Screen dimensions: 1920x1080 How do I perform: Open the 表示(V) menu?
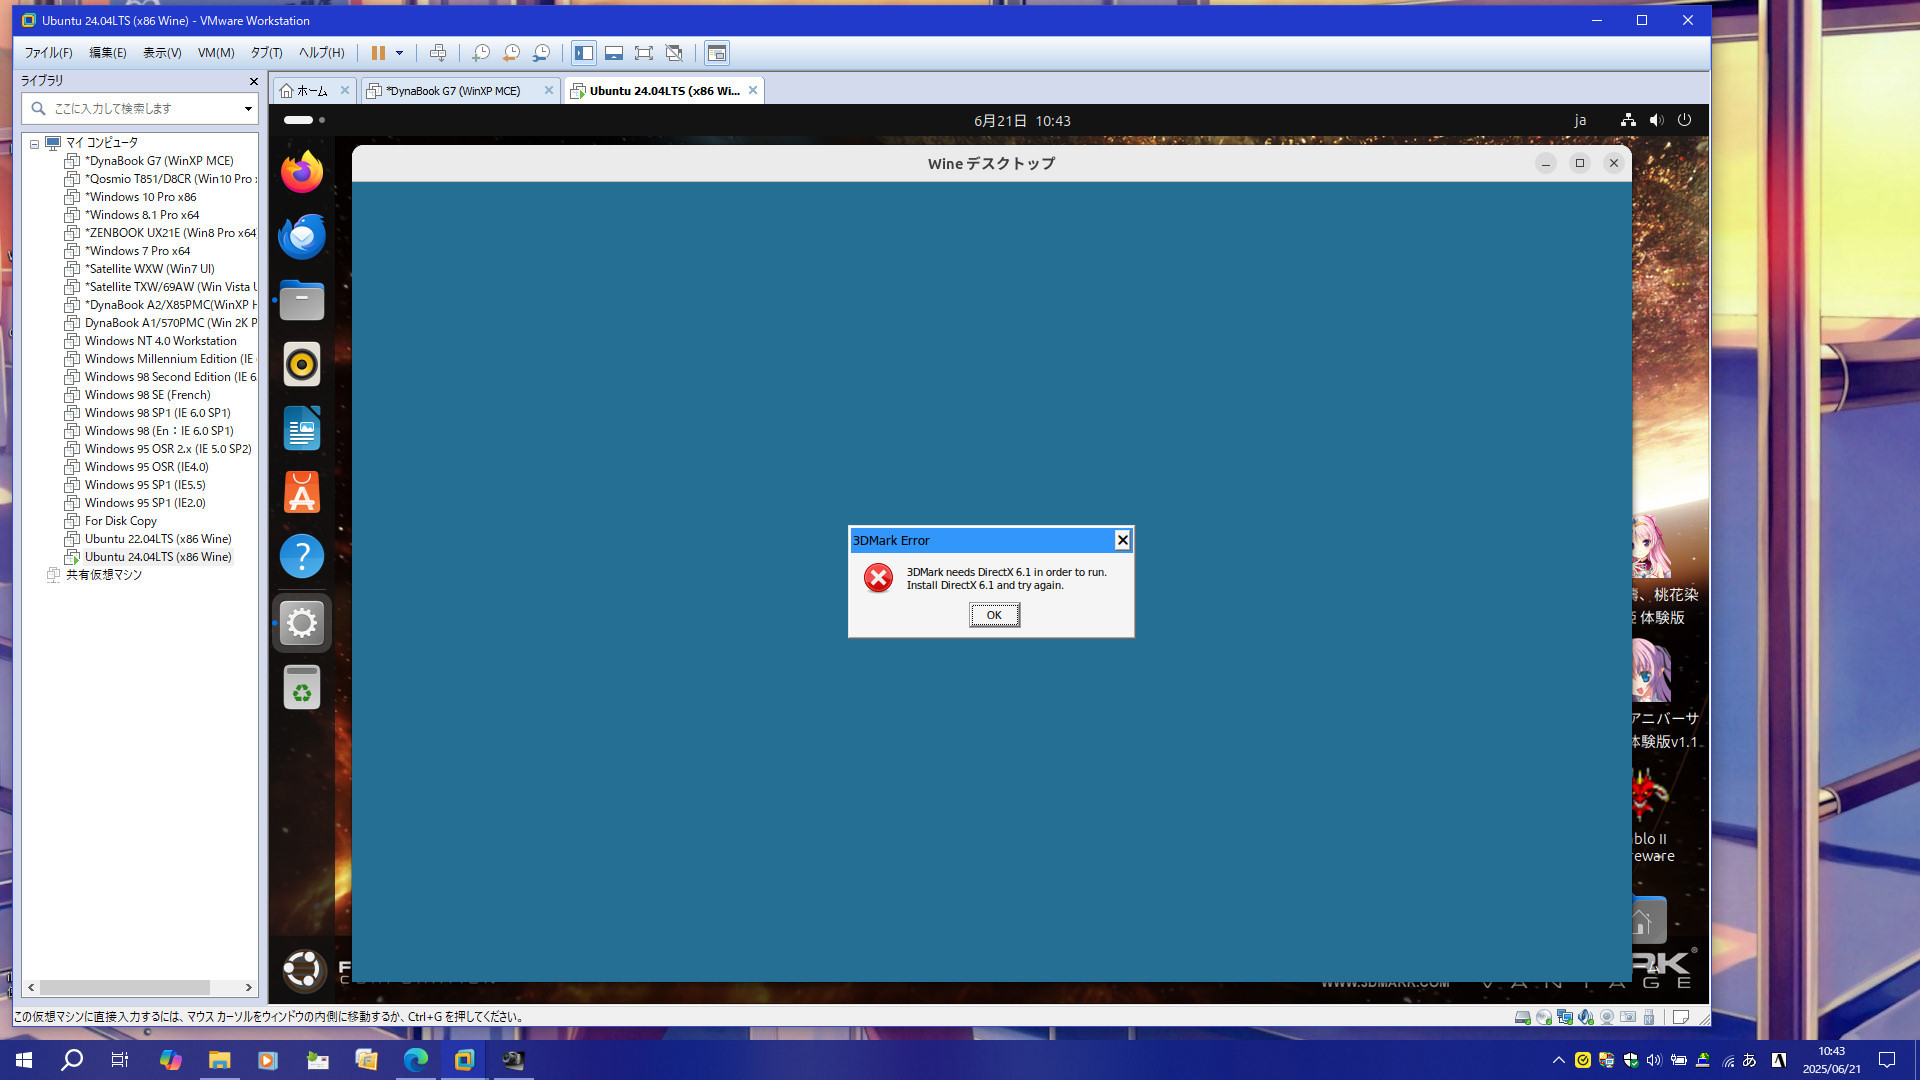[162, 53]
